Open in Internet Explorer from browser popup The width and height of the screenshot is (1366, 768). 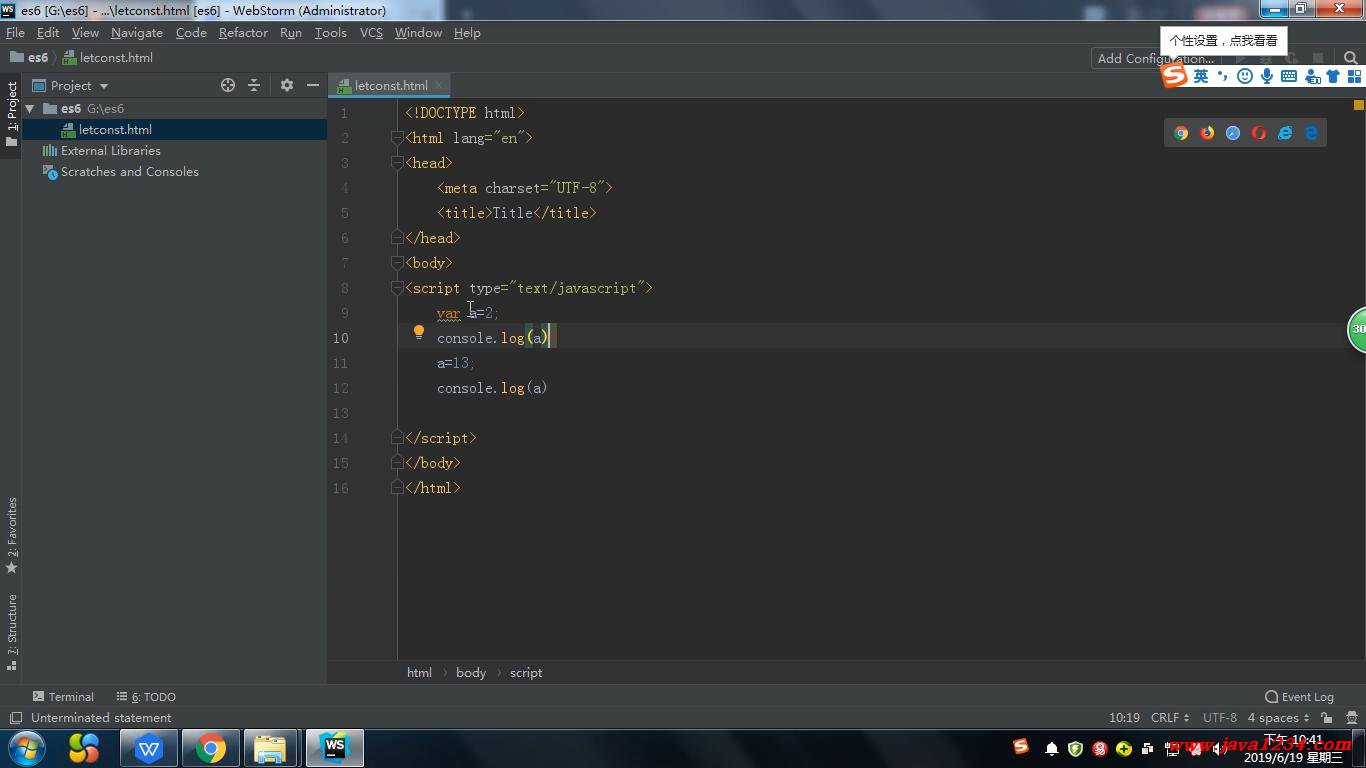[1285, 133]
